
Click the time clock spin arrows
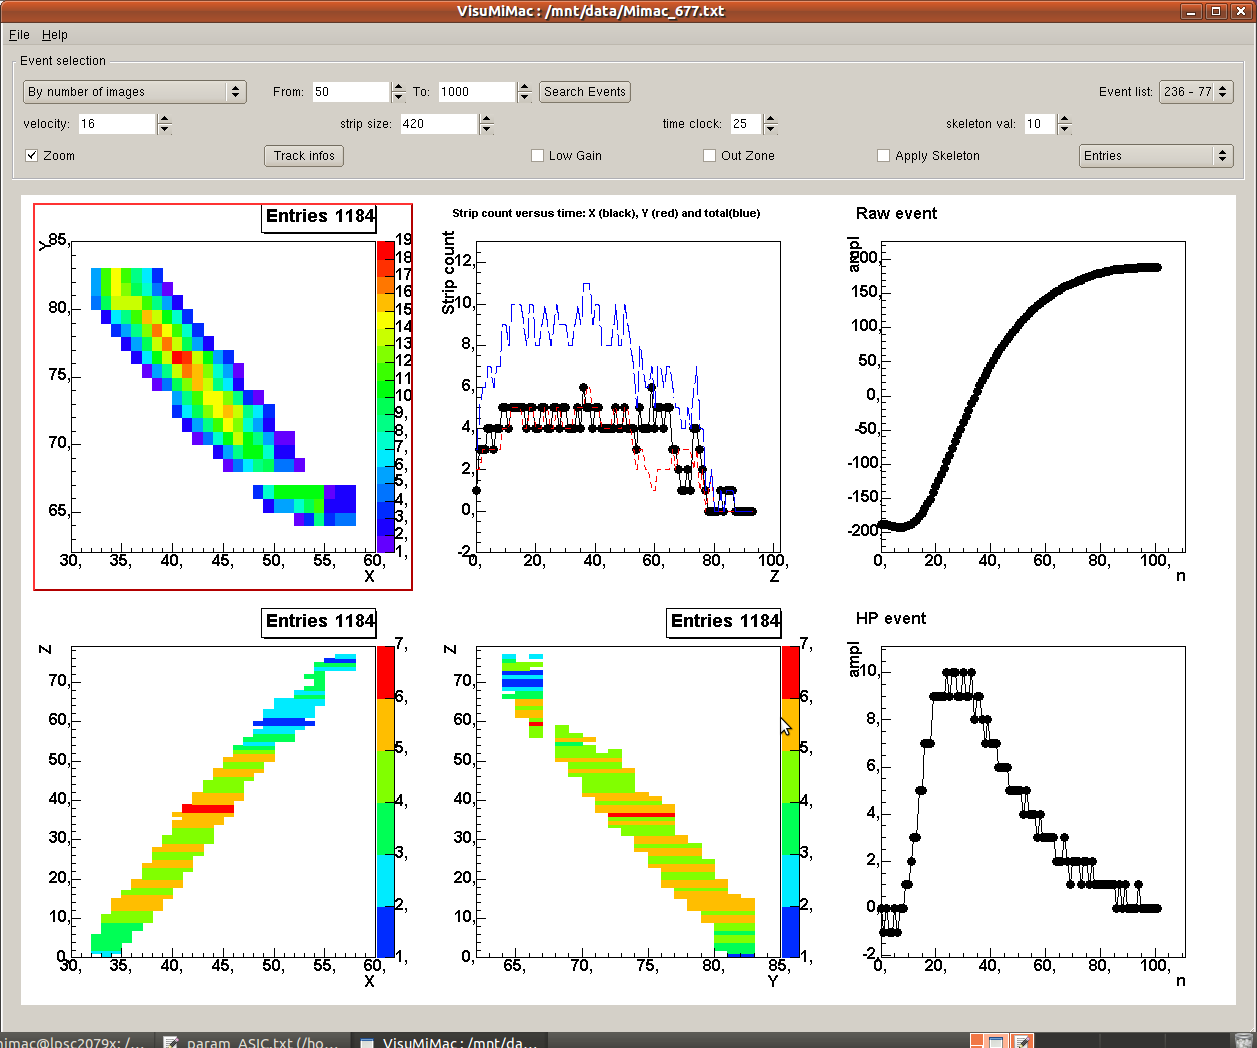770,124
